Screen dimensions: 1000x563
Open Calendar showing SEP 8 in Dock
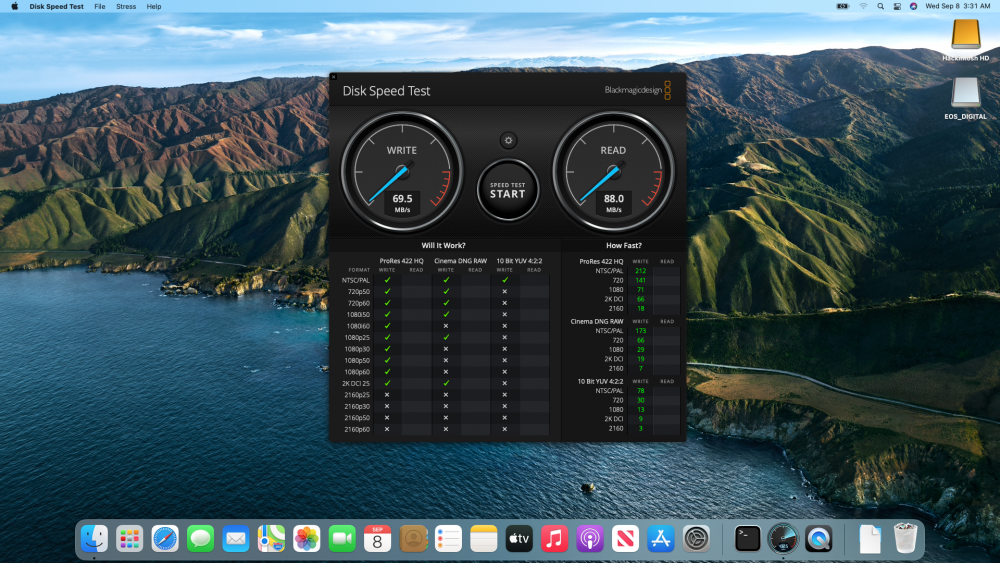coord(378,539)
